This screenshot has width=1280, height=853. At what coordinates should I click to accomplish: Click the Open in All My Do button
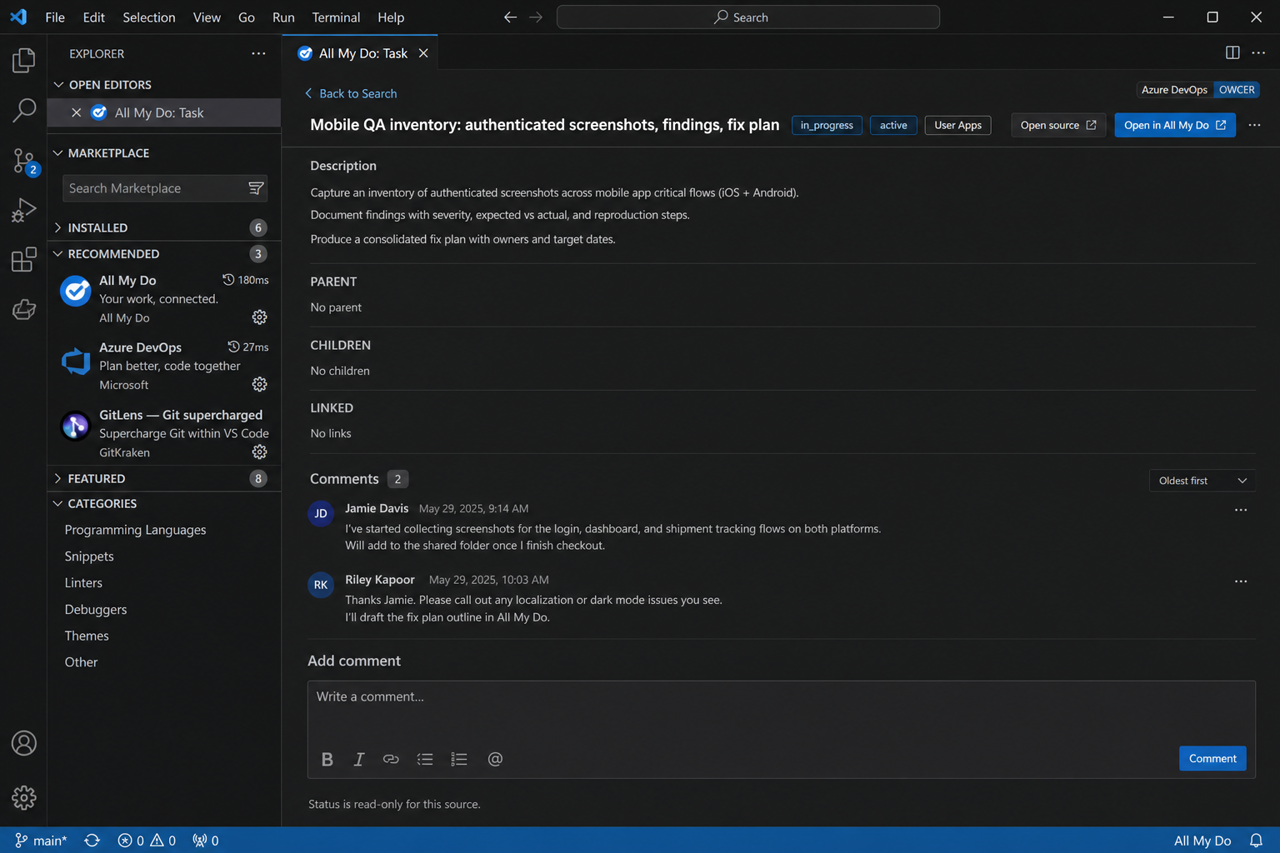(1175, 125)
